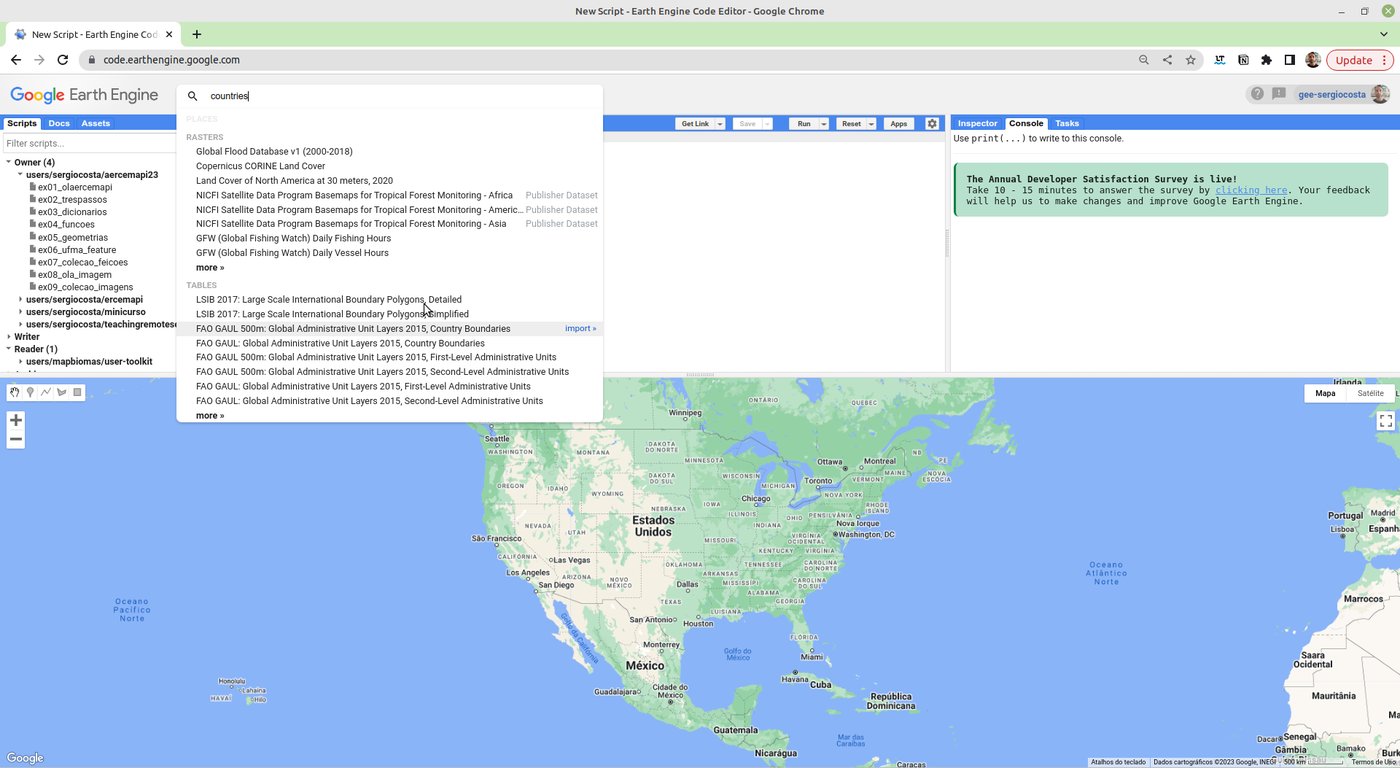Switch to the Assets tab
This screenshot has width=1400, height=768.
point(96,124)
